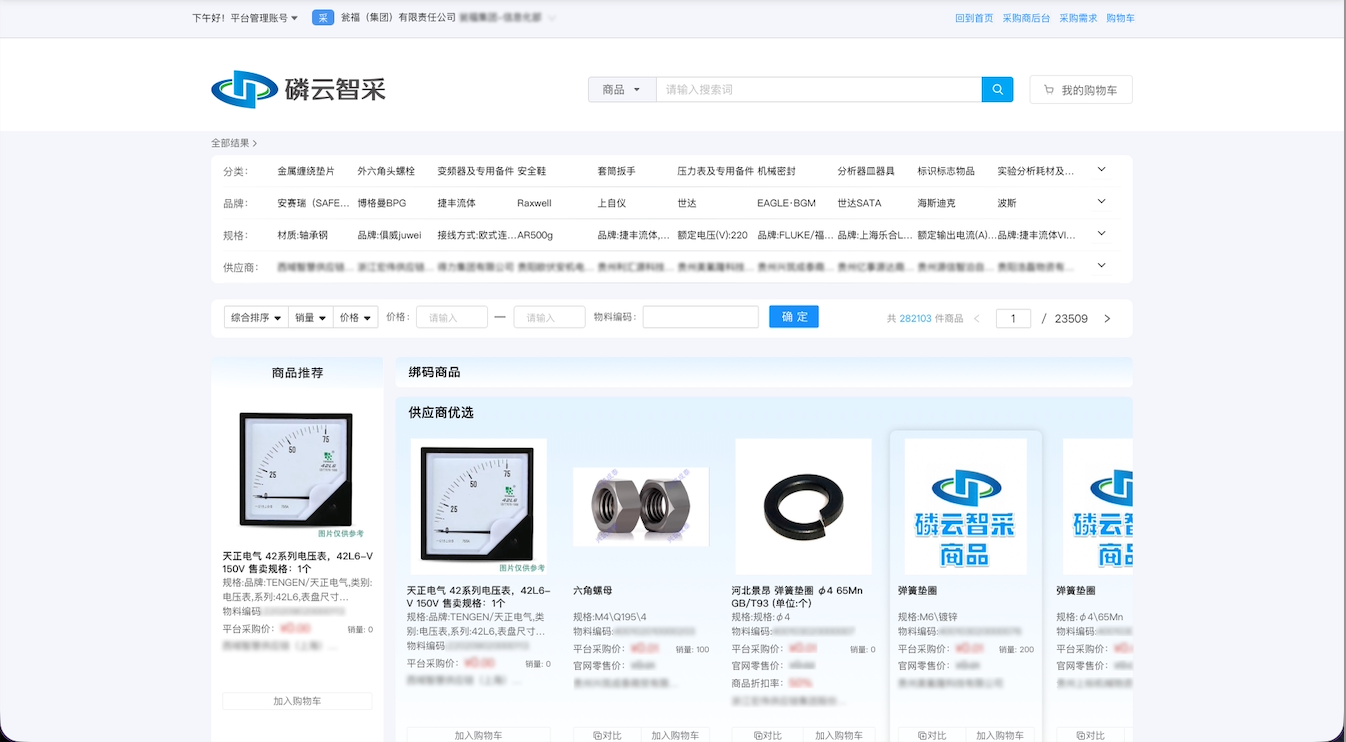Click the blue 采 badge icon

[x=323, y=18]
